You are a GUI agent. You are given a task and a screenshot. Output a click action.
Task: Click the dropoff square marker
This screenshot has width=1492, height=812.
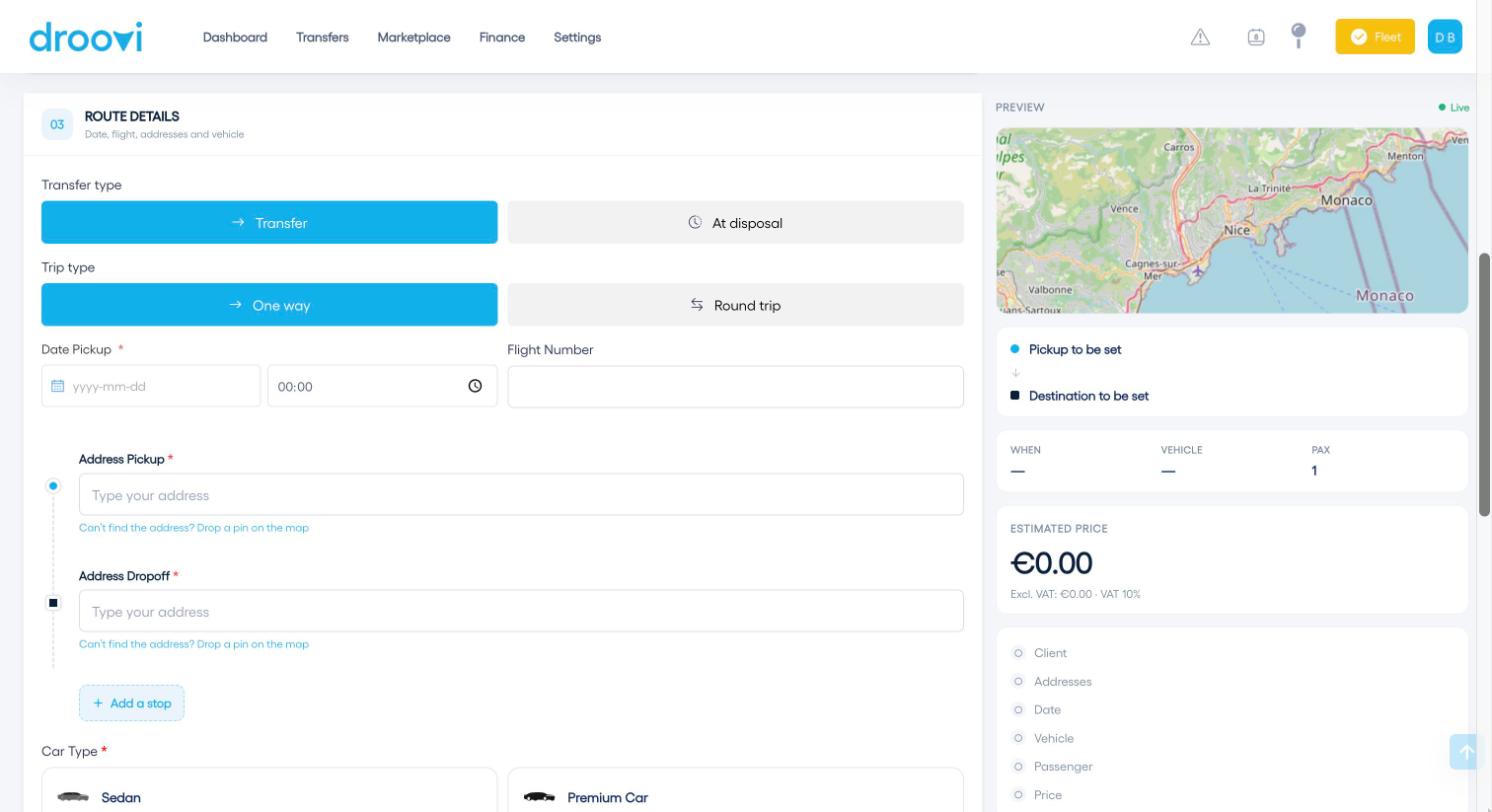click(53, 603)
